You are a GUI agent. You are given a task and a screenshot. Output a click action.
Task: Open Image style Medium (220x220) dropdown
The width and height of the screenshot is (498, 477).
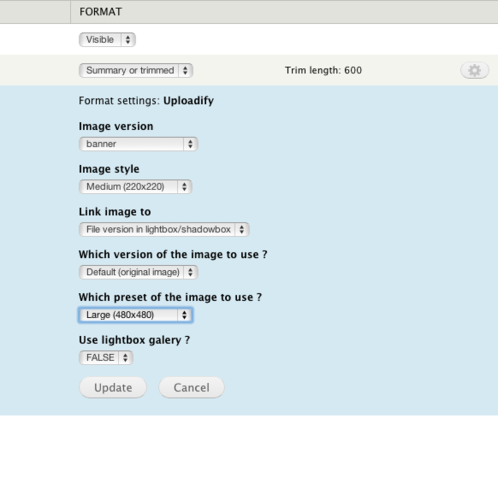135,187
